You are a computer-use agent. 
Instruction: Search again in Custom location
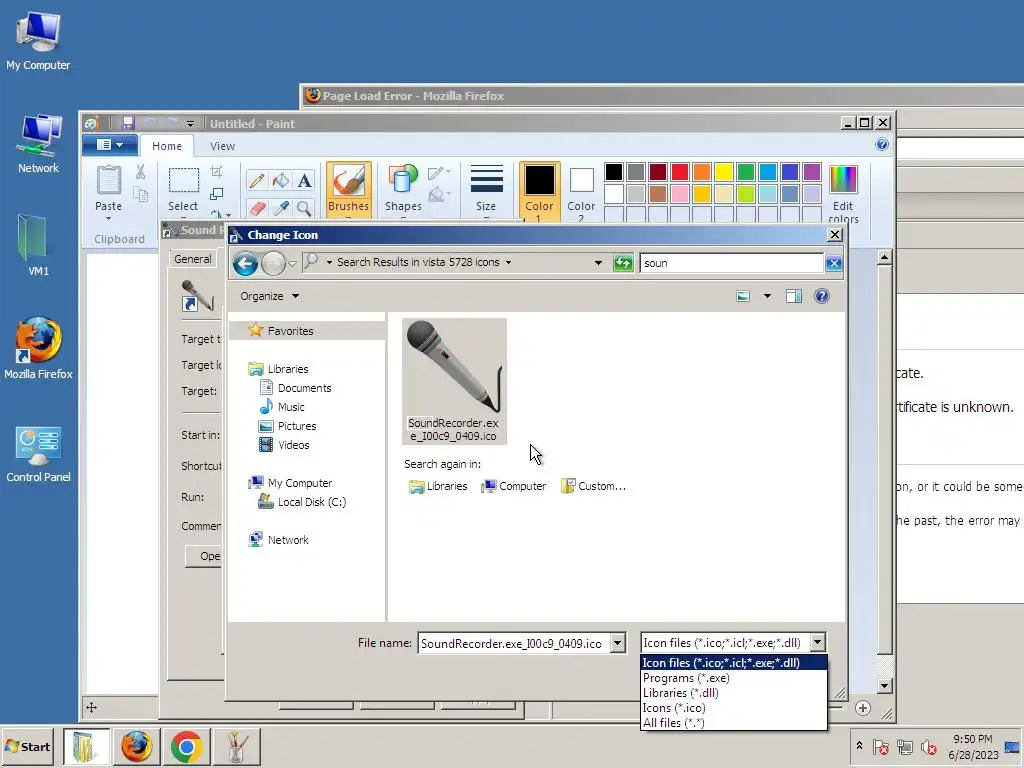point(593,487)
